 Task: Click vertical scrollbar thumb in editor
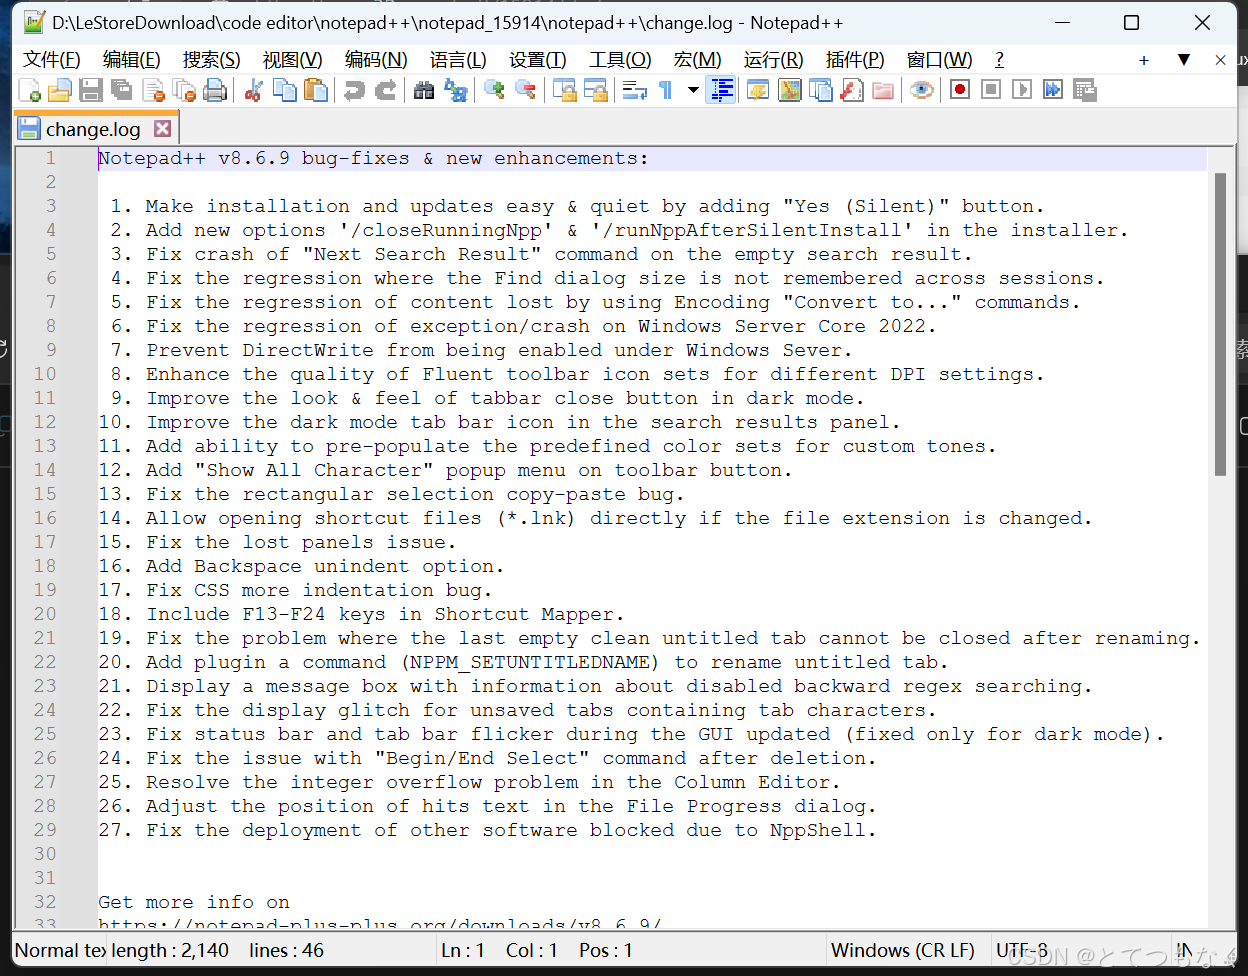point(1220,324)
